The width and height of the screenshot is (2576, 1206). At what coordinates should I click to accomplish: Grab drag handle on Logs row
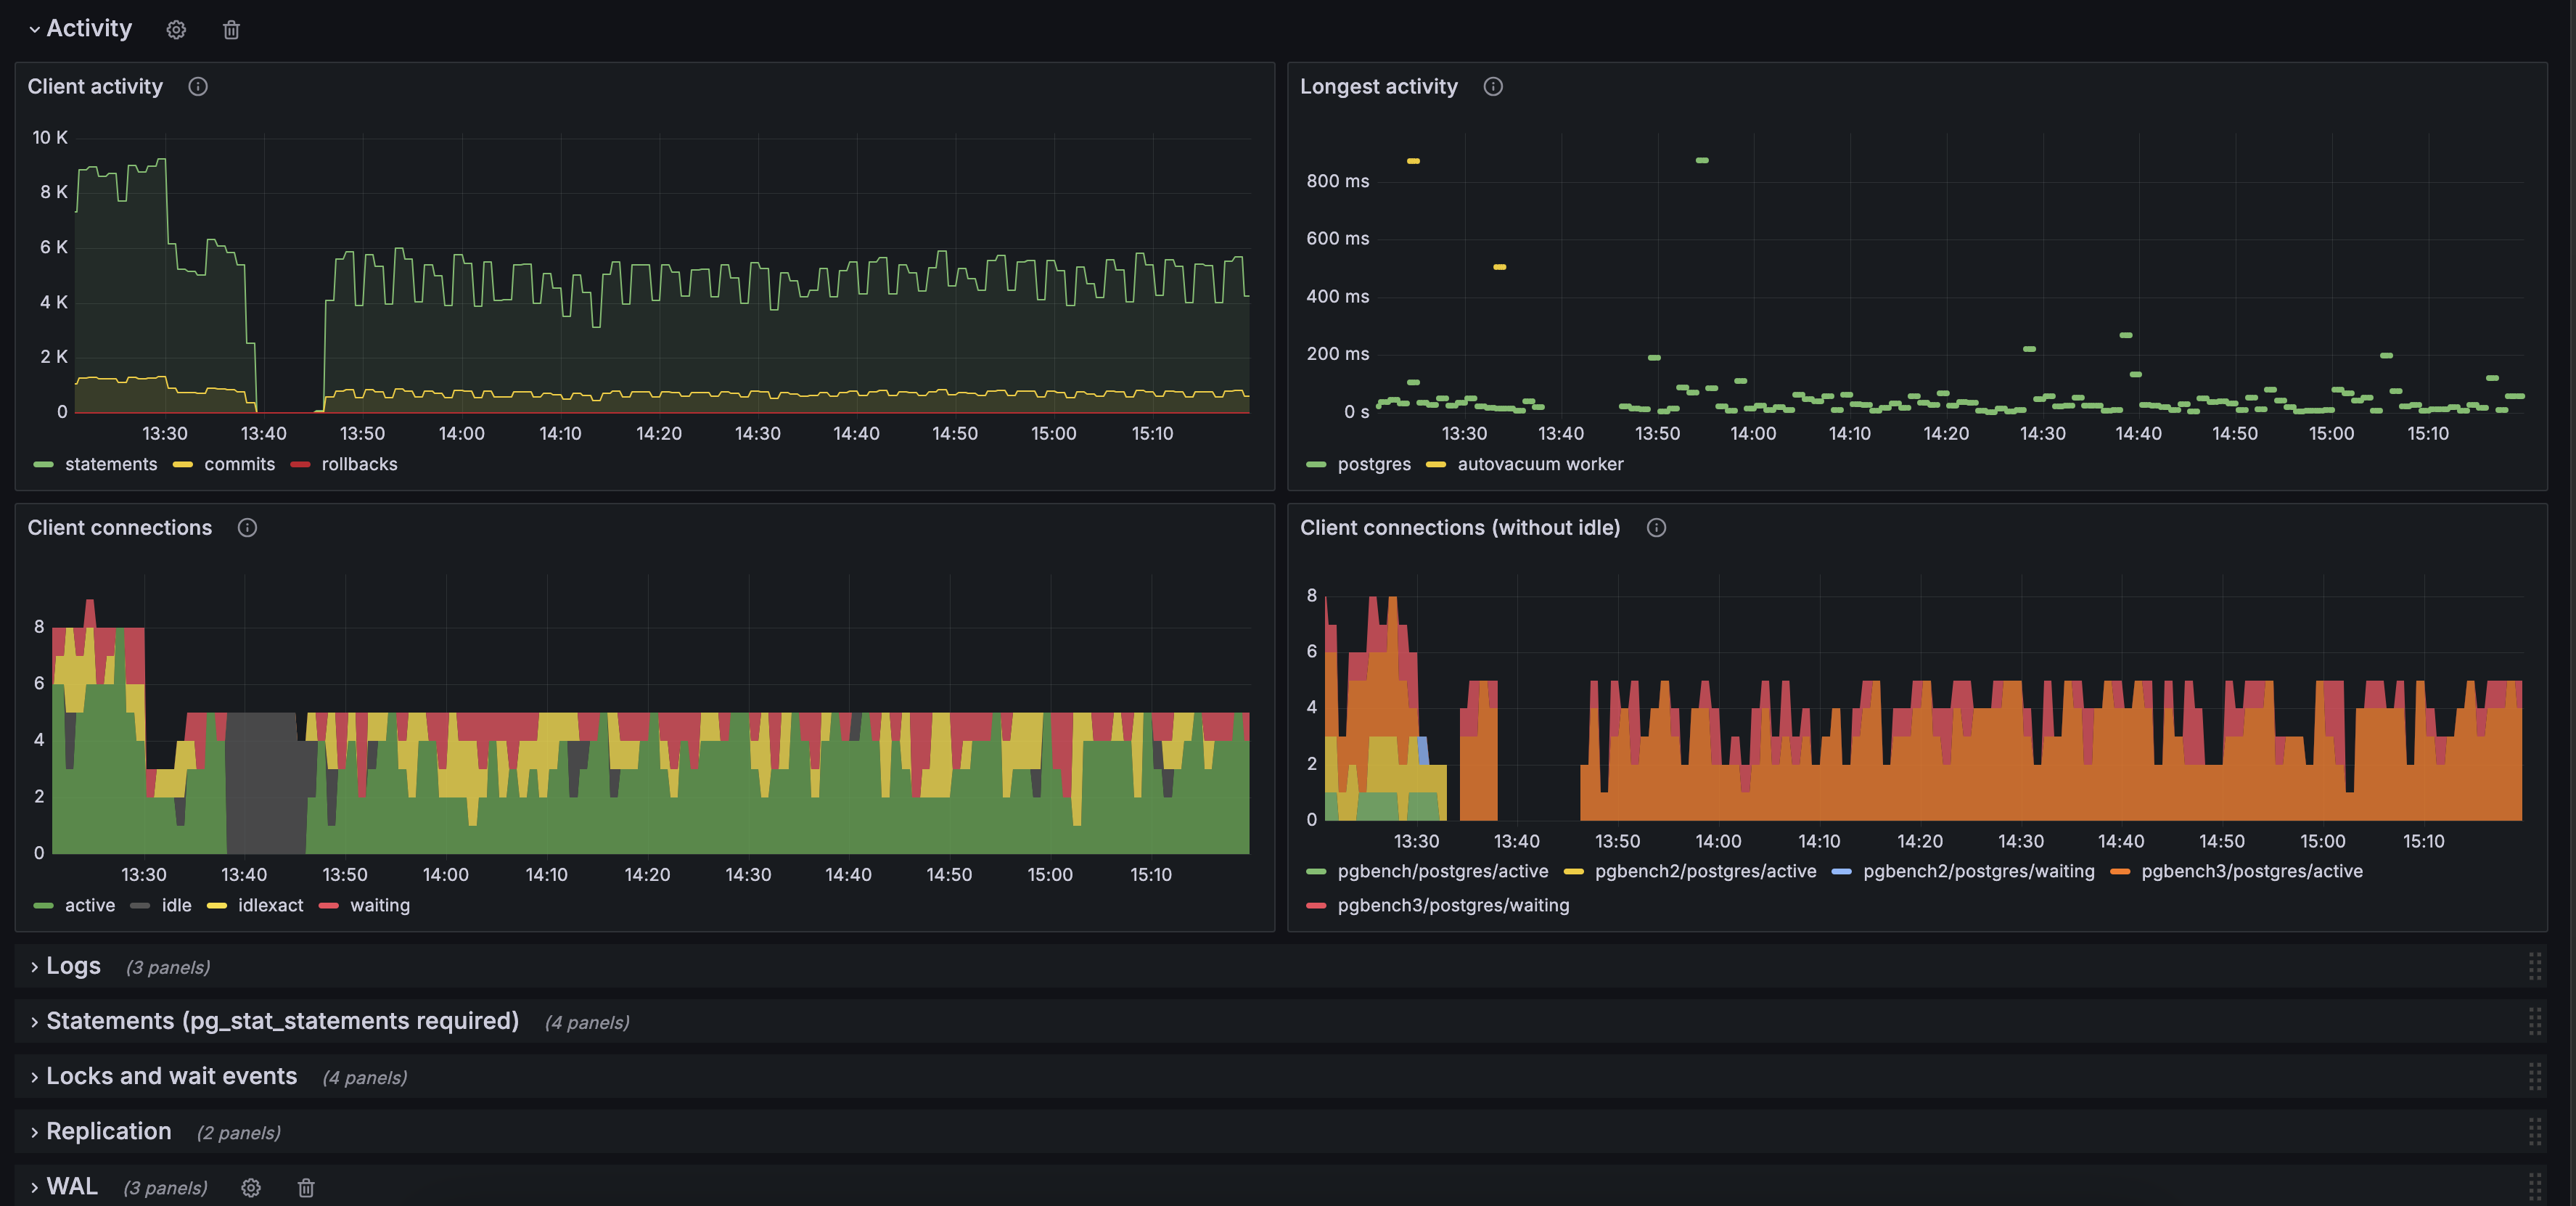coord(2534,966)
